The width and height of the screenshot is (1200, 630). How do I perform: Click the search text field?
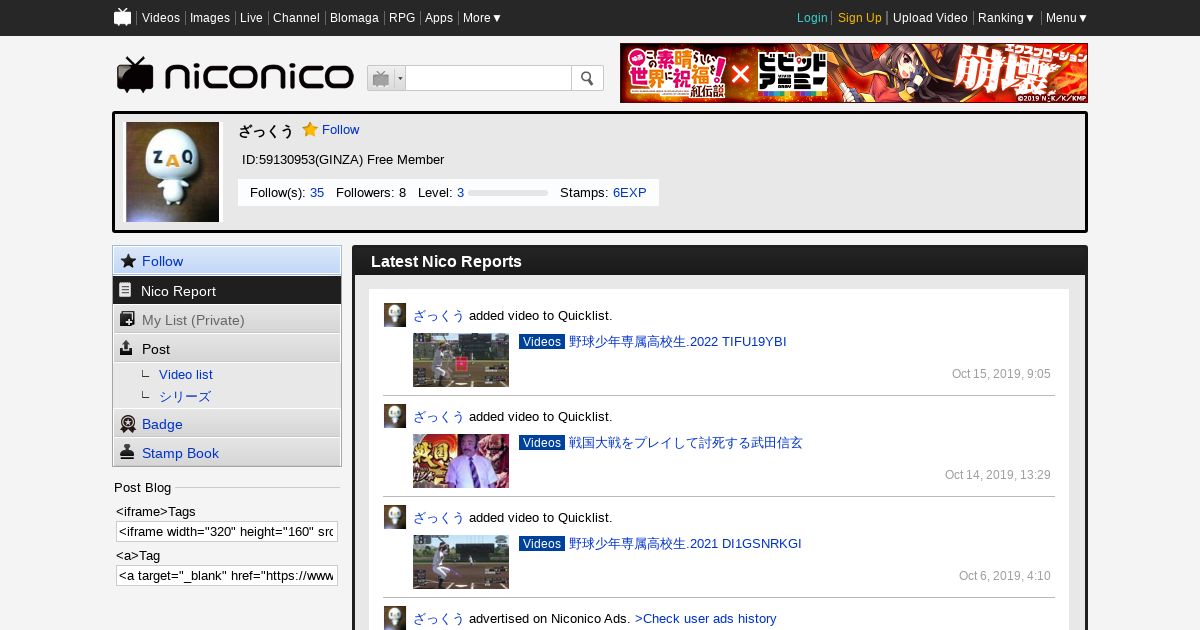coord(488,78)
